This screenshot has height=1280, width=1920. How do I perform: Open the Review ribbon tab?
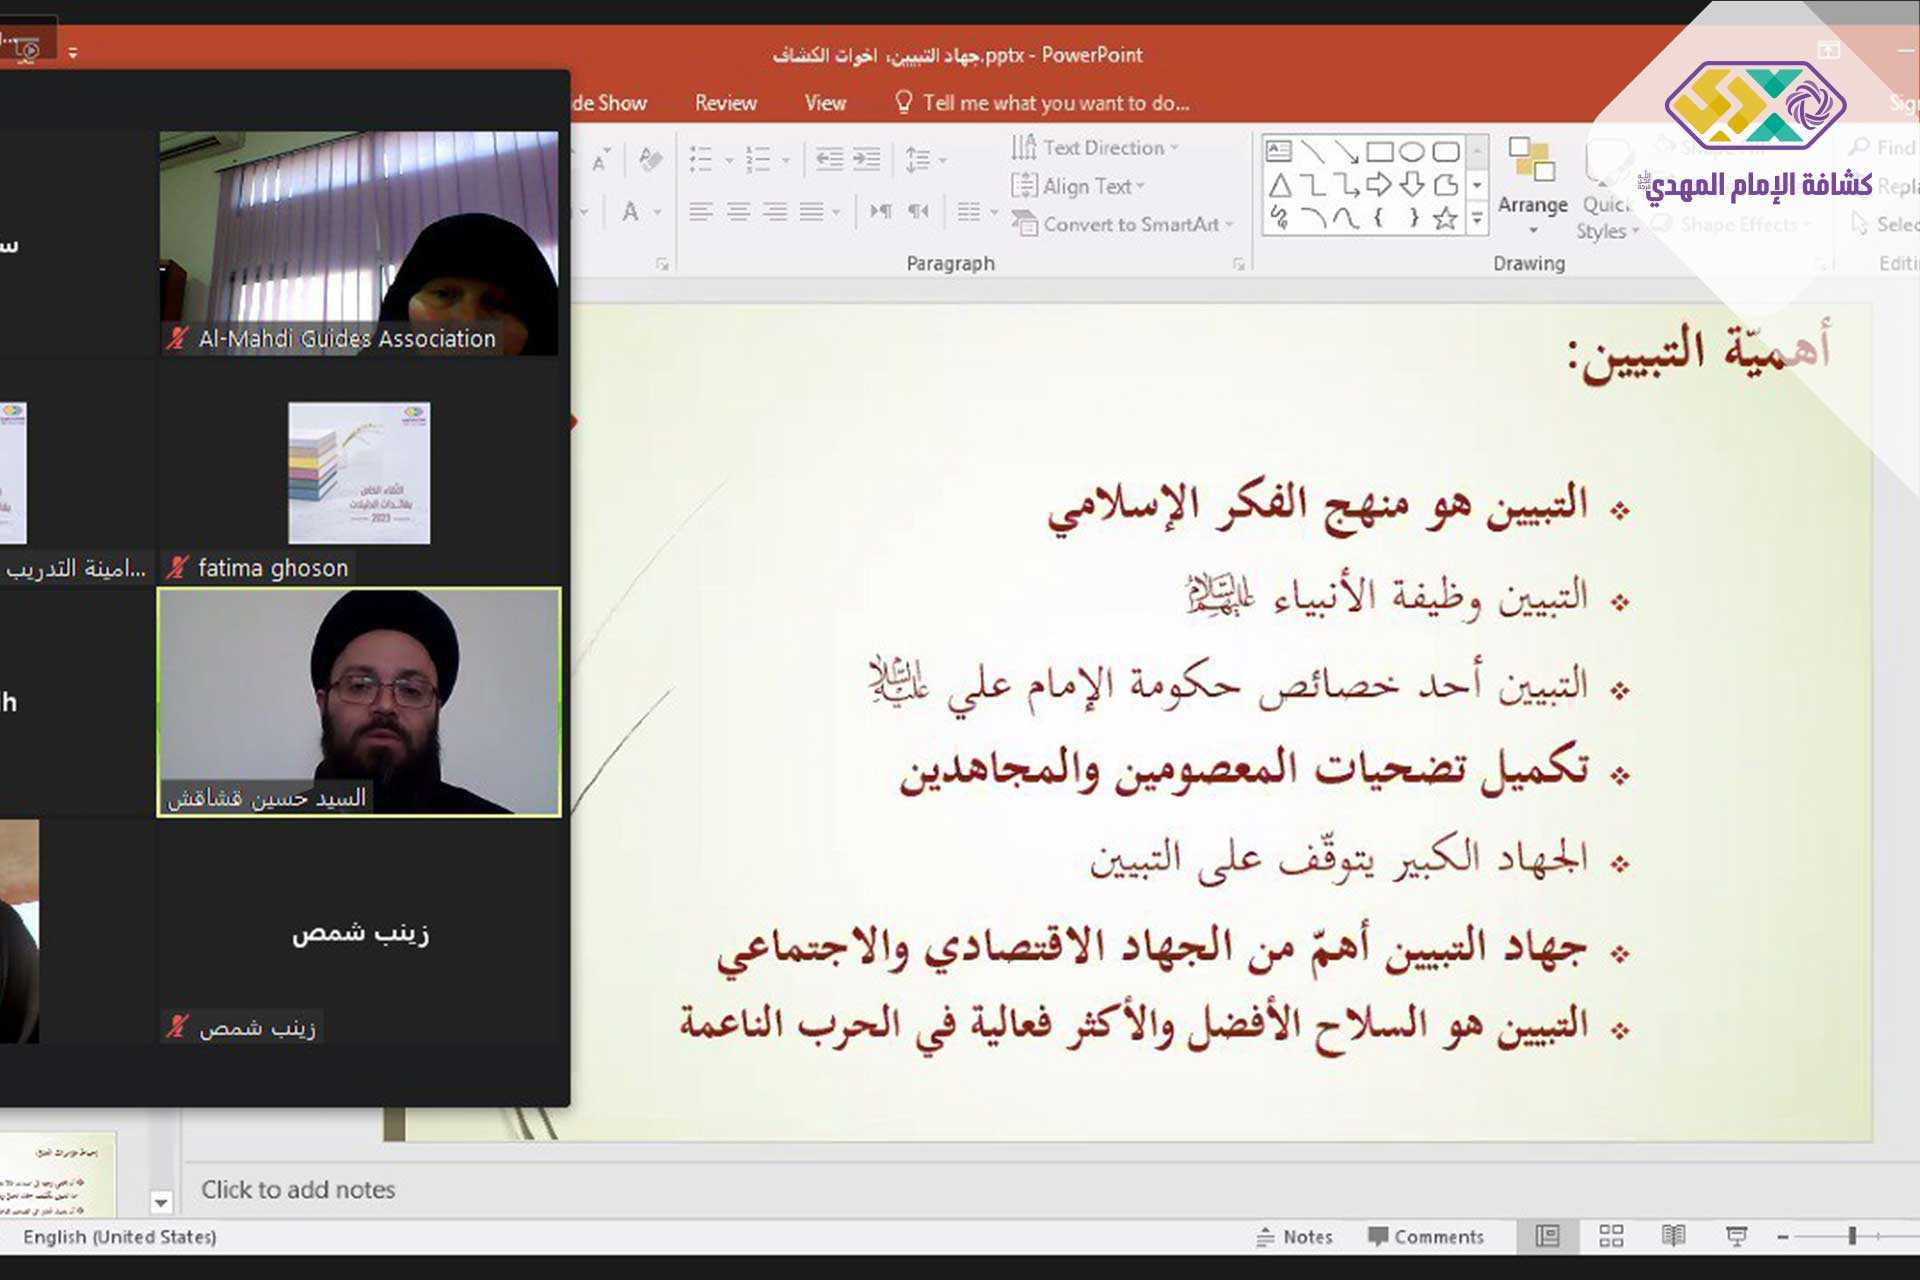point(726,103)
